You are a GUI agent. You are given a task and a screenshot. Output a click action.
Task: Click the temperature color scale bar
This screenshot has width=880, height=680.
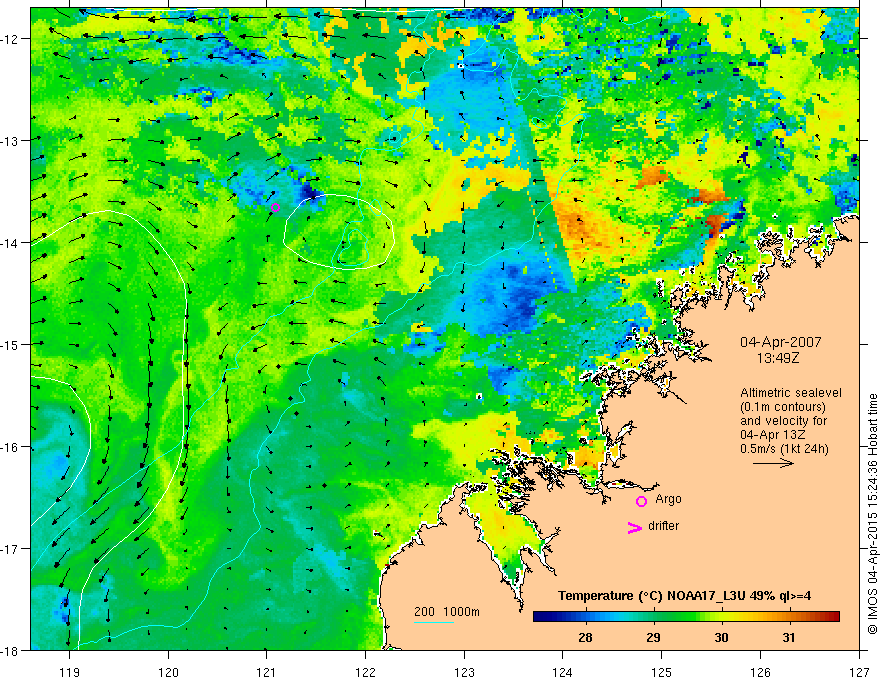pos(686,617)
